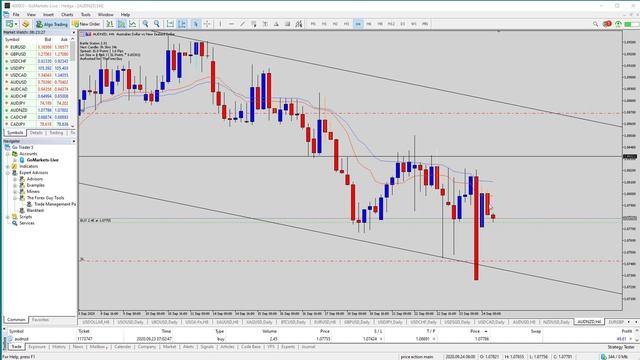
Task: Expand the Examples folder
Action: 15,185
